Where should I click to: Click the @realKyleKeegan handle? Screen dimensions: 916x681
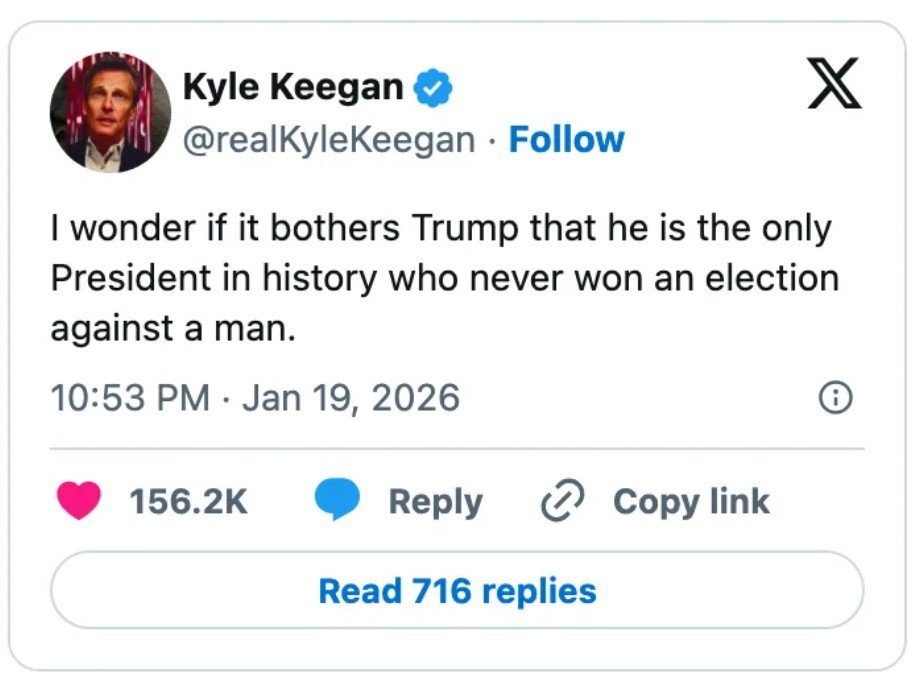(328, 139)
